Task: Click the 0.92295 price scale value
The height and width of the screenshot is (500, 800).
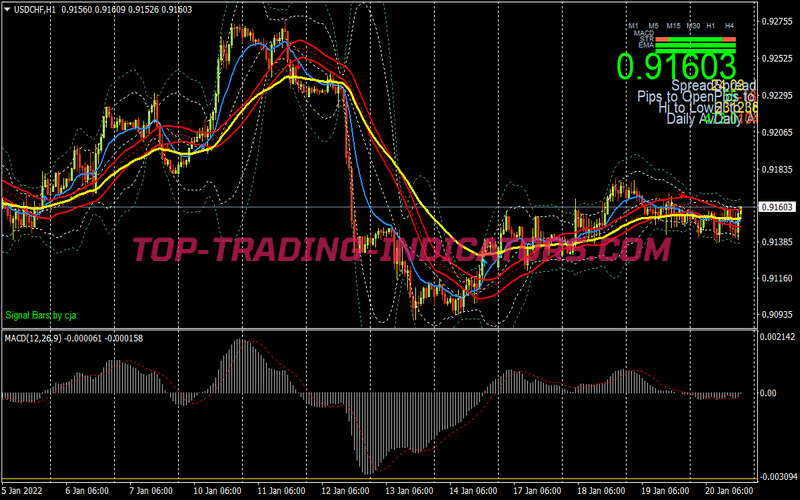Action: point(777,95)
